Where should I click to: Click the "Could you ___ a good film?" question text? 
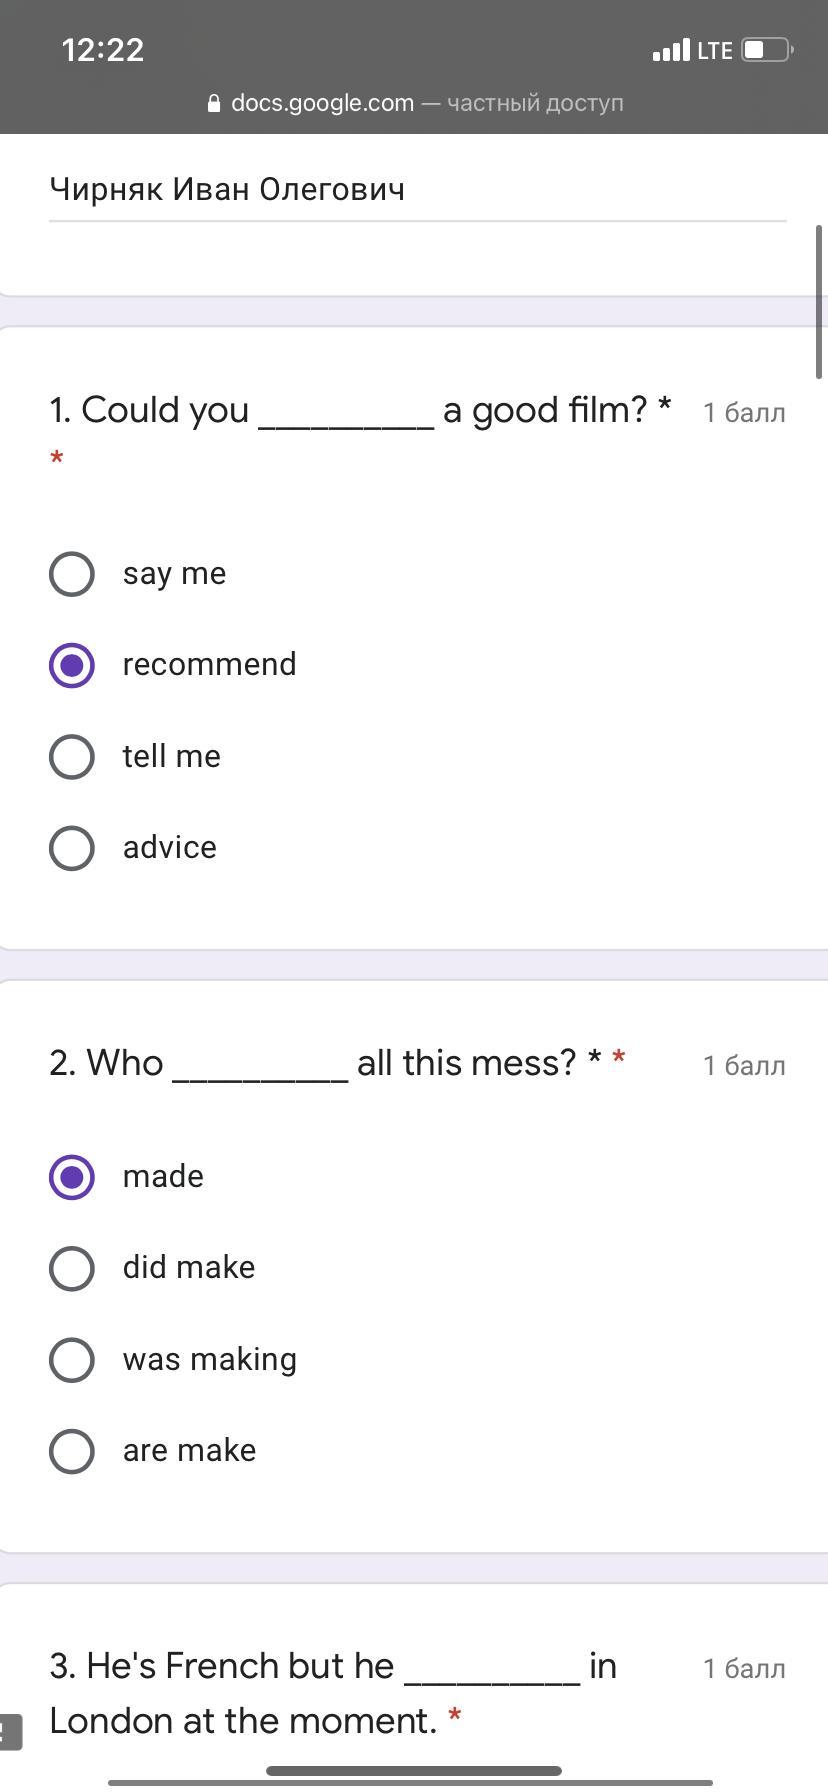[360, 410]
